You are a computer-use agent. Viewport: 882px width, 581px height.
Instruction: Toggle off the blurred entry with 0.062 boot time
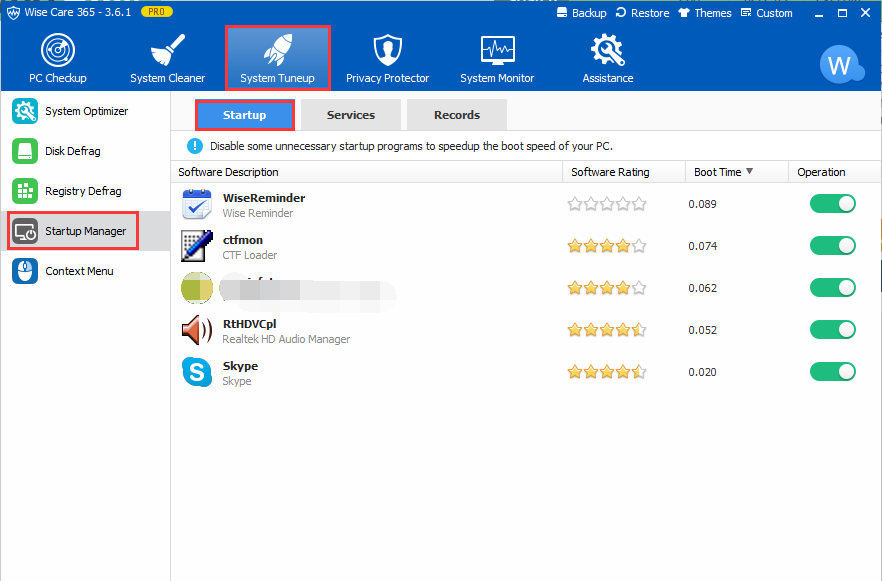click(832, 287)
